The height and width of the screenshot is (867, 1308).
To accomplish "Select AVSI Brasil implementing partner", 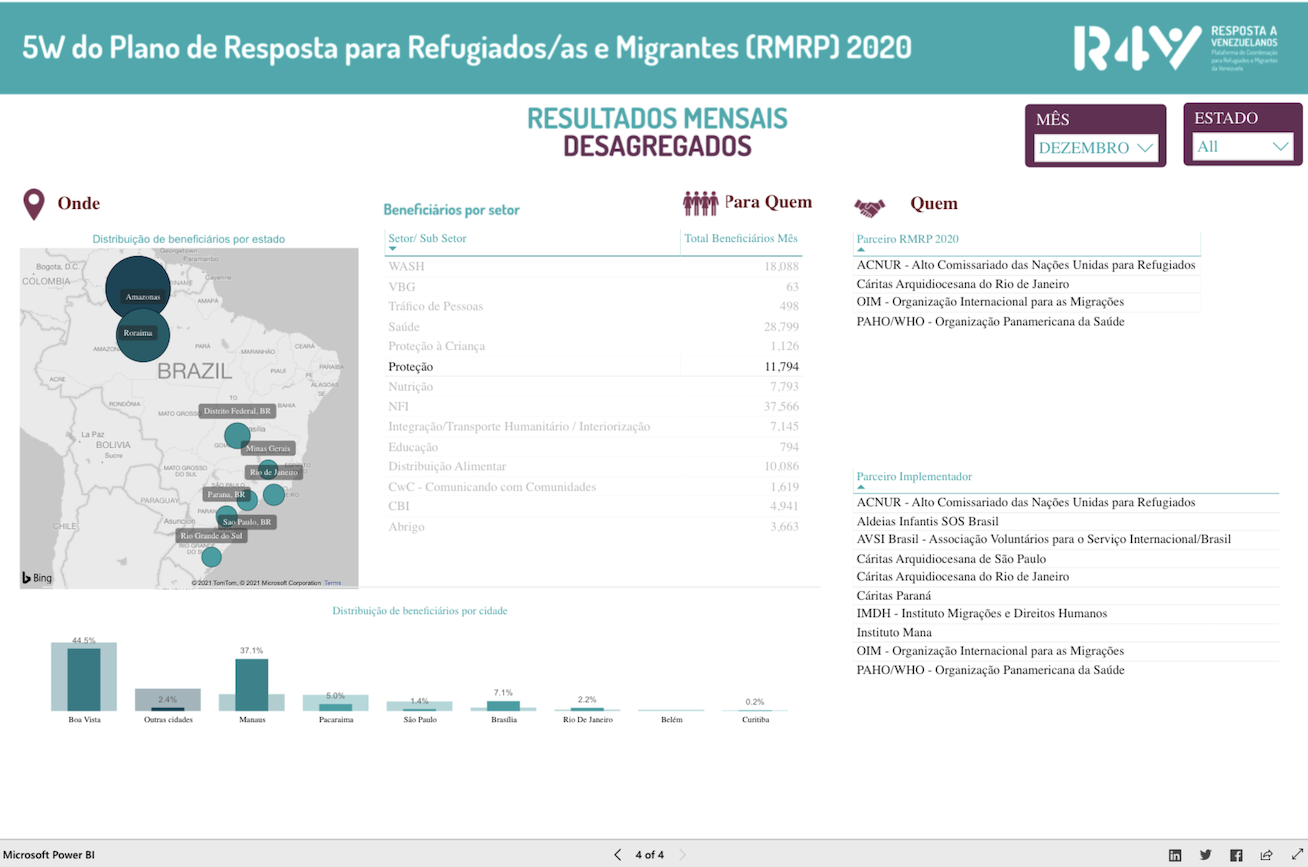I will click(1066, 540).
